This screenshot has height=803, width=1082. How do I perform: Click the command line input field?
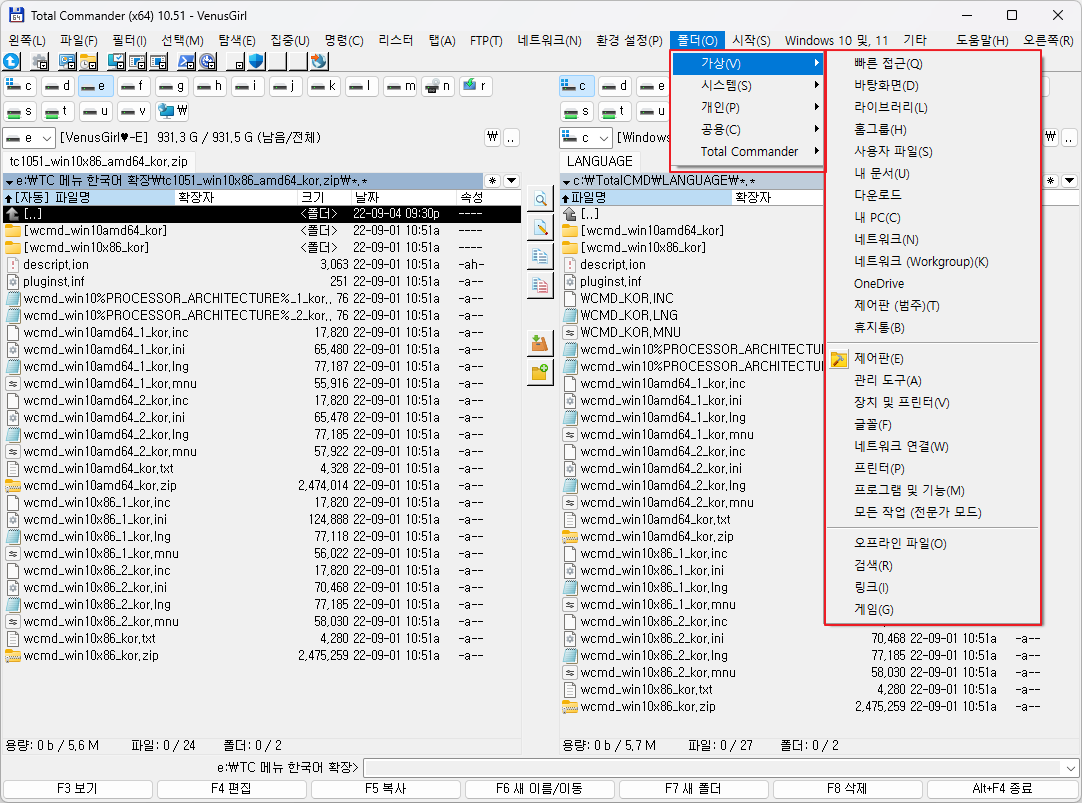point(713,768)
